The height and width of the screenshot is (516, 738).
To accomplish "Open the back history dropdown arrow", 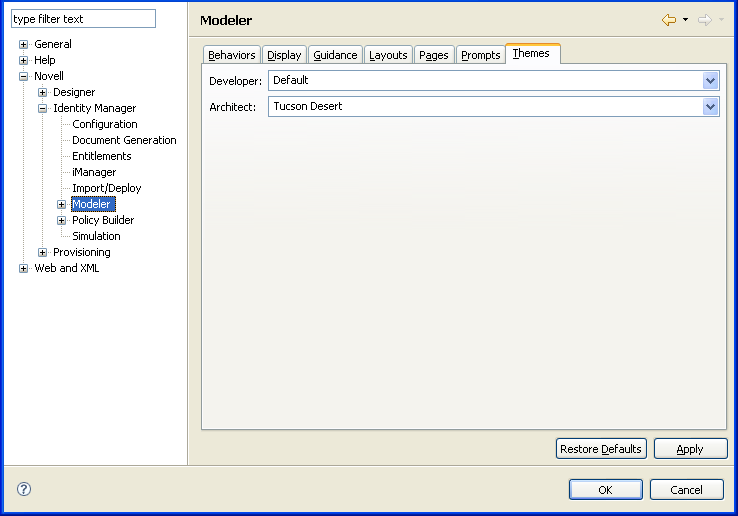I will pos(685,20).
